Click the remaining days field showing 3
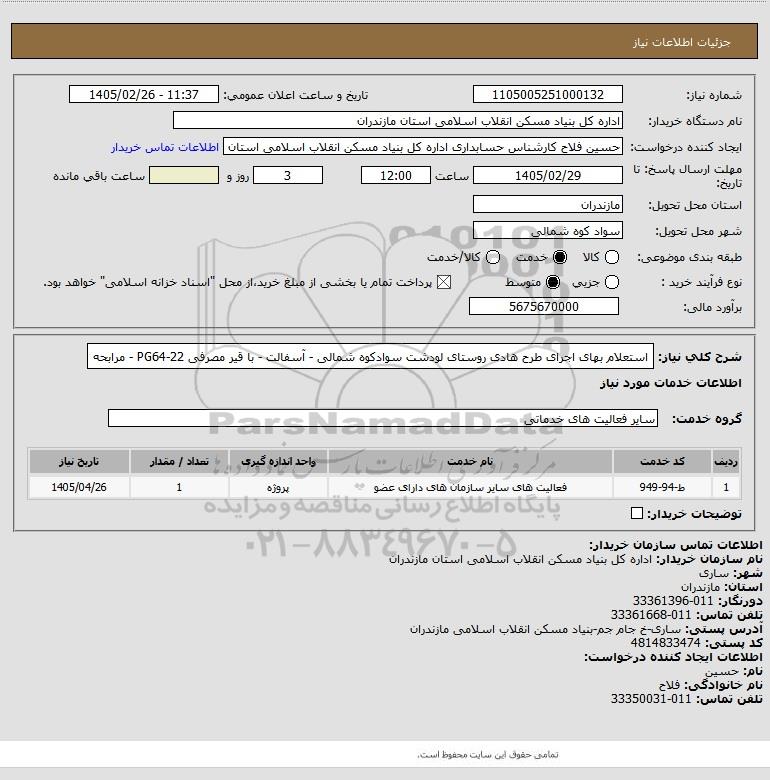This screenshot has height=780, width=770. pyautogui.click(x=288, y=175)
